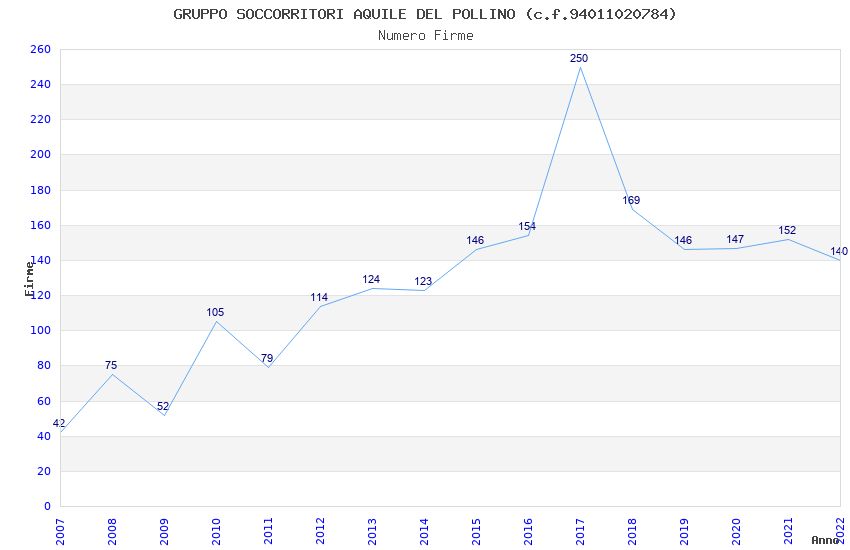Image resolution: width=850 pixels, height=550 pixels.
Task: Click the data label 124 for 2013
Action: click(371, 279)
